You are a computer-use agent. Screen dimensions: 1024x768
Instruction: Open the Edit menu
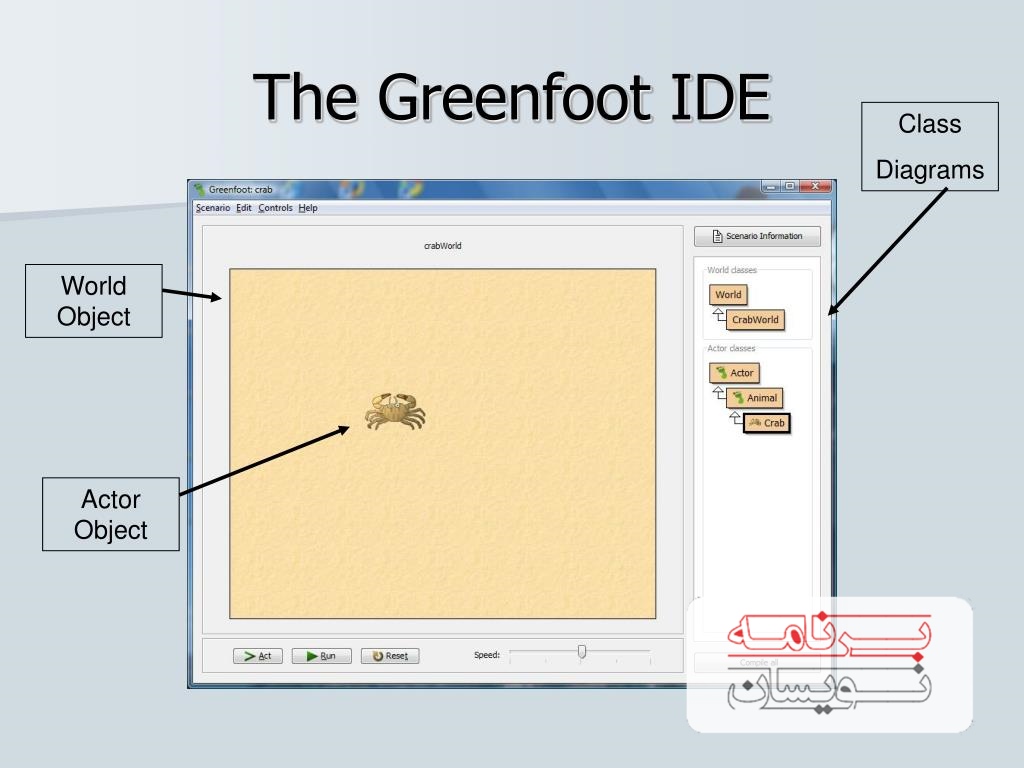pos(244,208)
